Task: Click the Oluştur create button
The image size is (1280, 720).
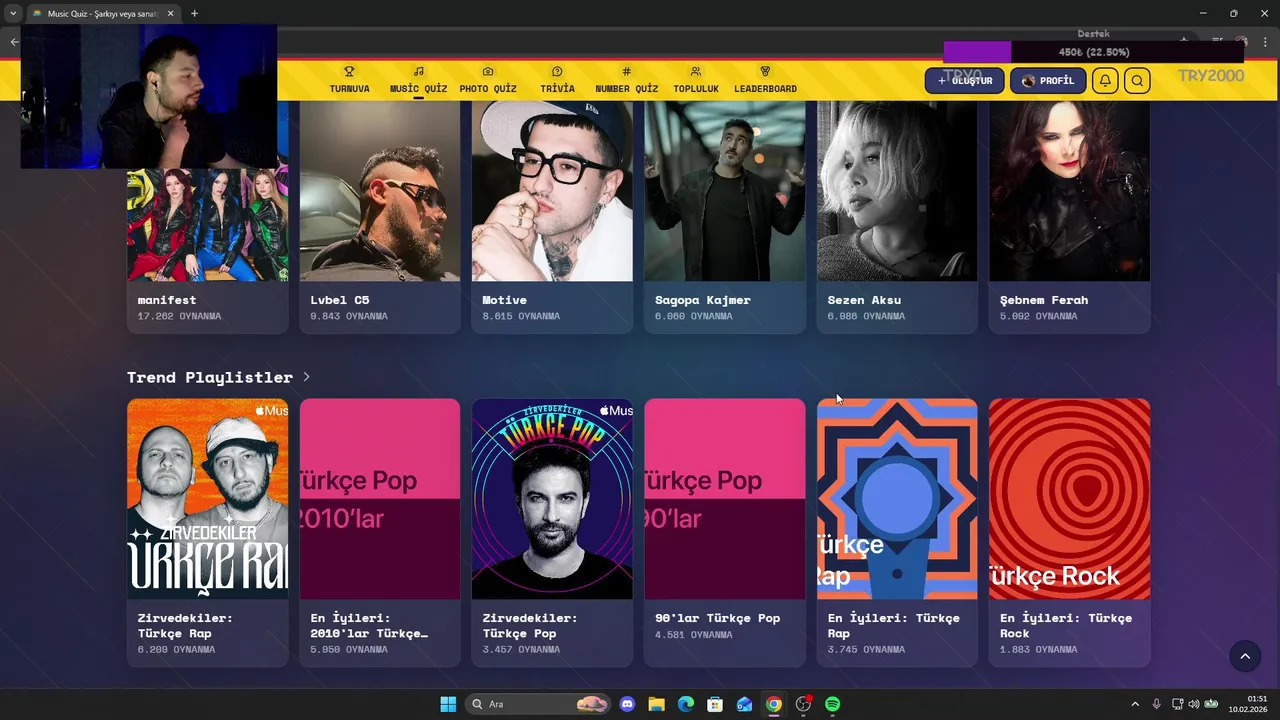Action: point(964,81)
